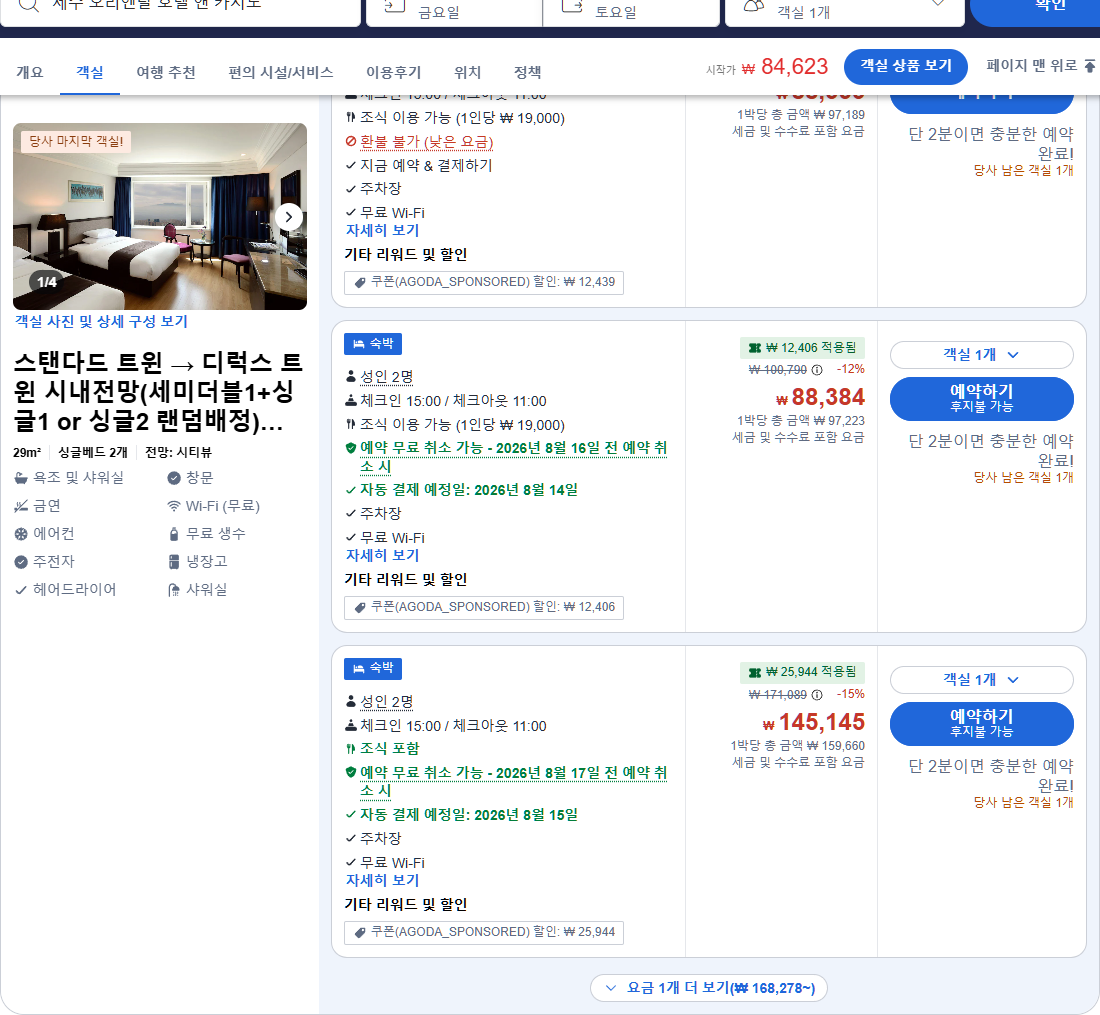Click 자세히 보기 above ₩12,406 coupon
1100x1015 pixels.
382,555
